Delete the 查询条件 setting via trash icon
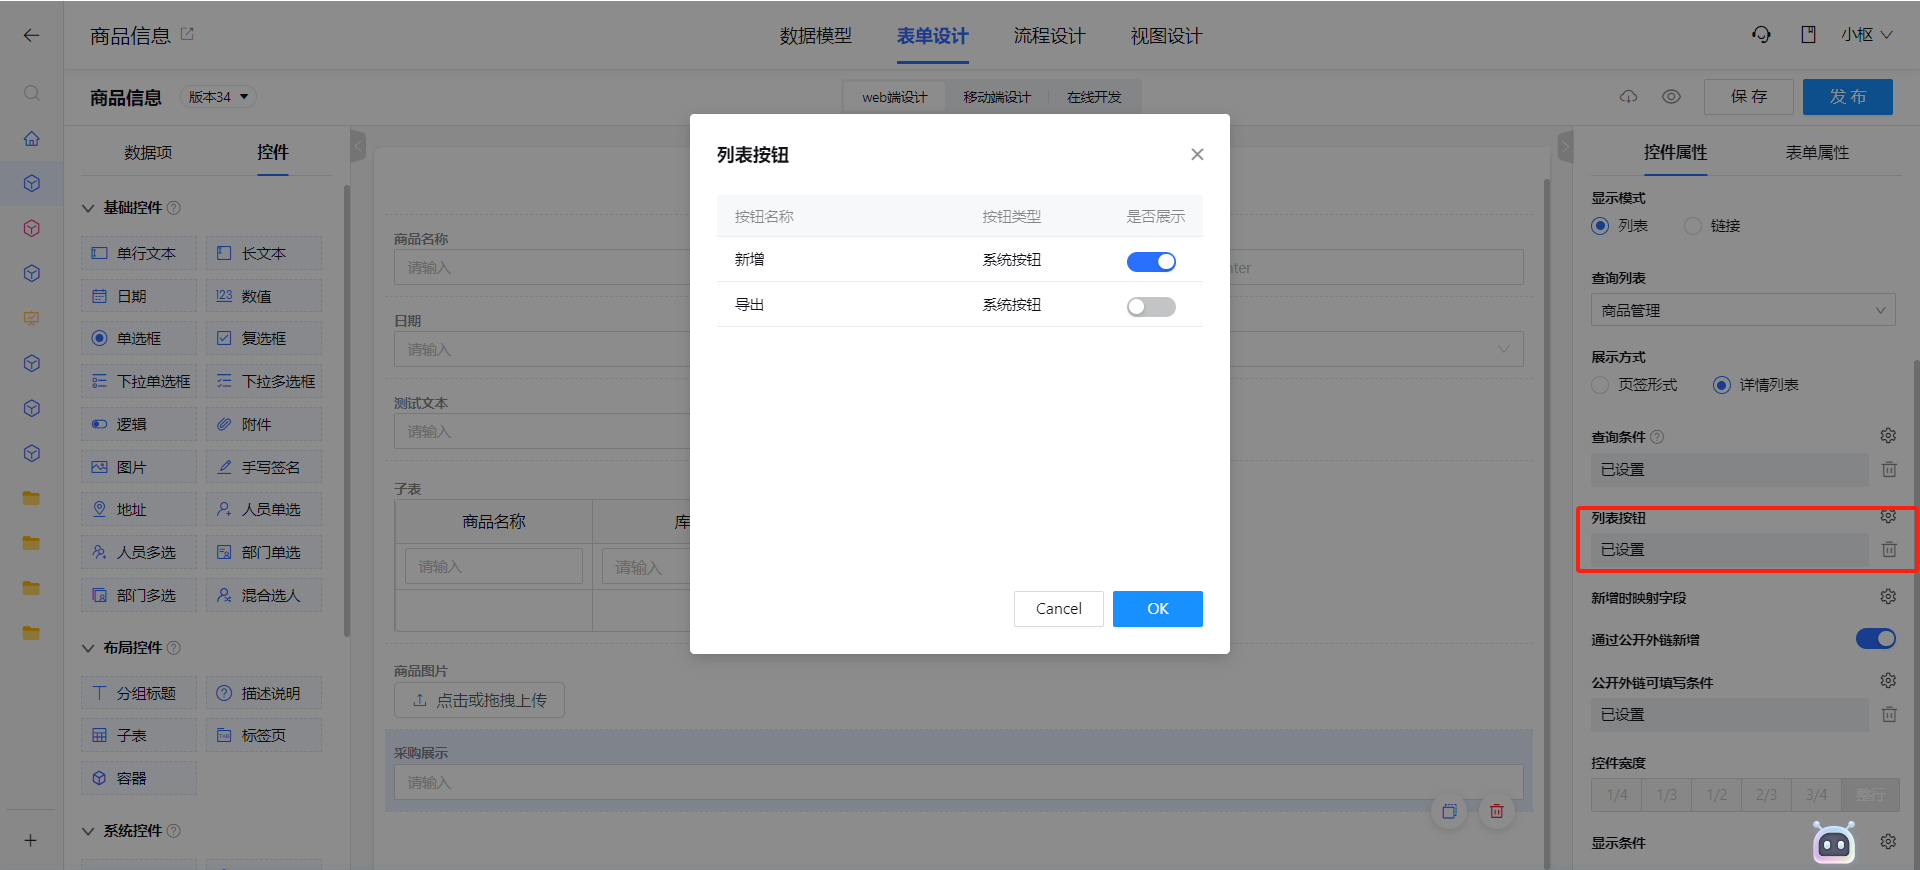This screenshot has height=870, width=1920. point(1889,469)
